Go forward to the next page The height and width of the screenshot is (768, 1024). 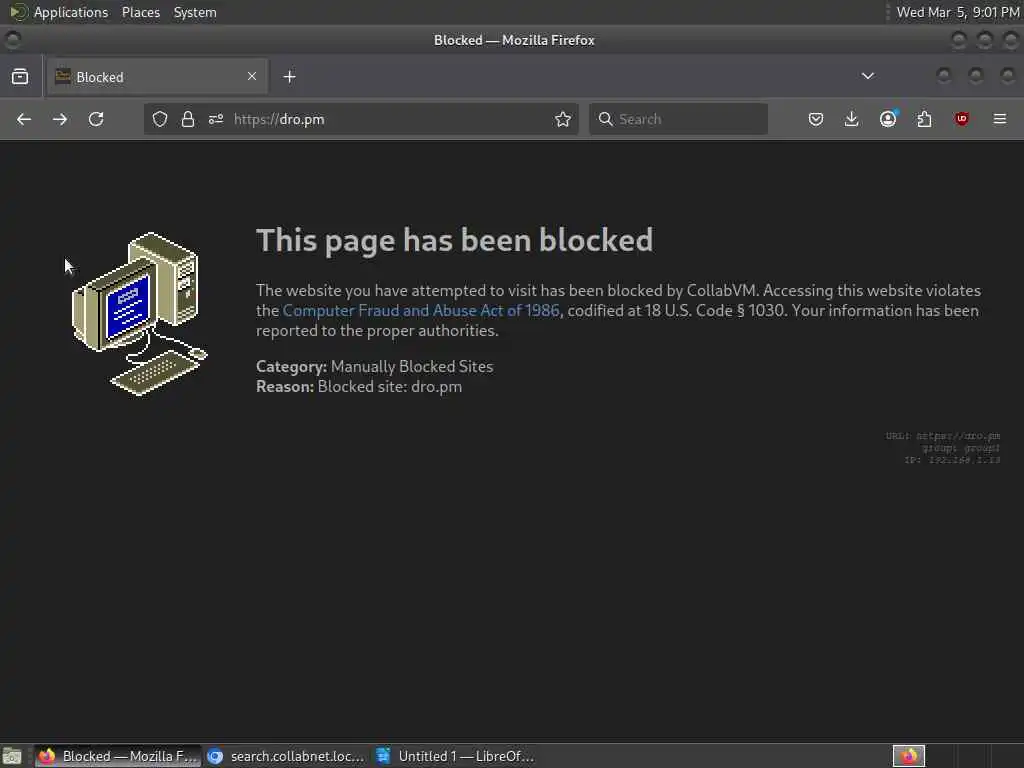[59, 119]
